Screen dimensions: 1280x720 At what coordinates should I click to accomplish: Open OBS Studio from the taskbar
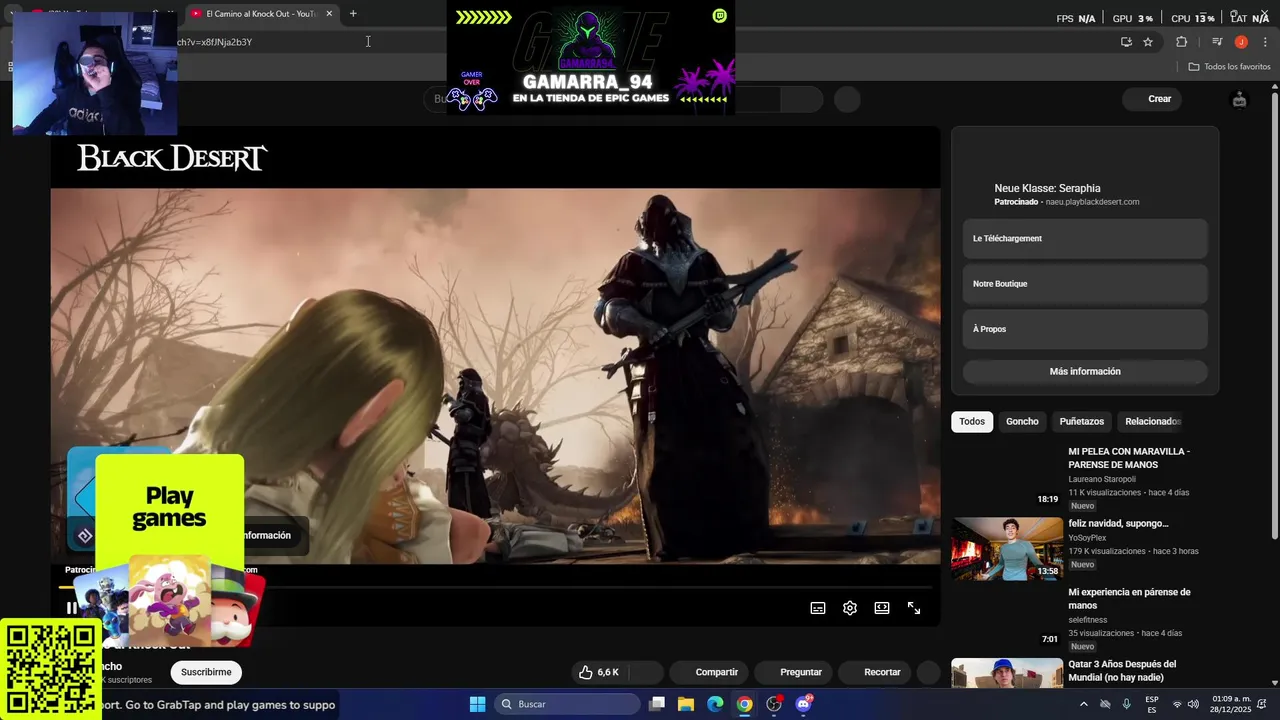coord(774,704)
